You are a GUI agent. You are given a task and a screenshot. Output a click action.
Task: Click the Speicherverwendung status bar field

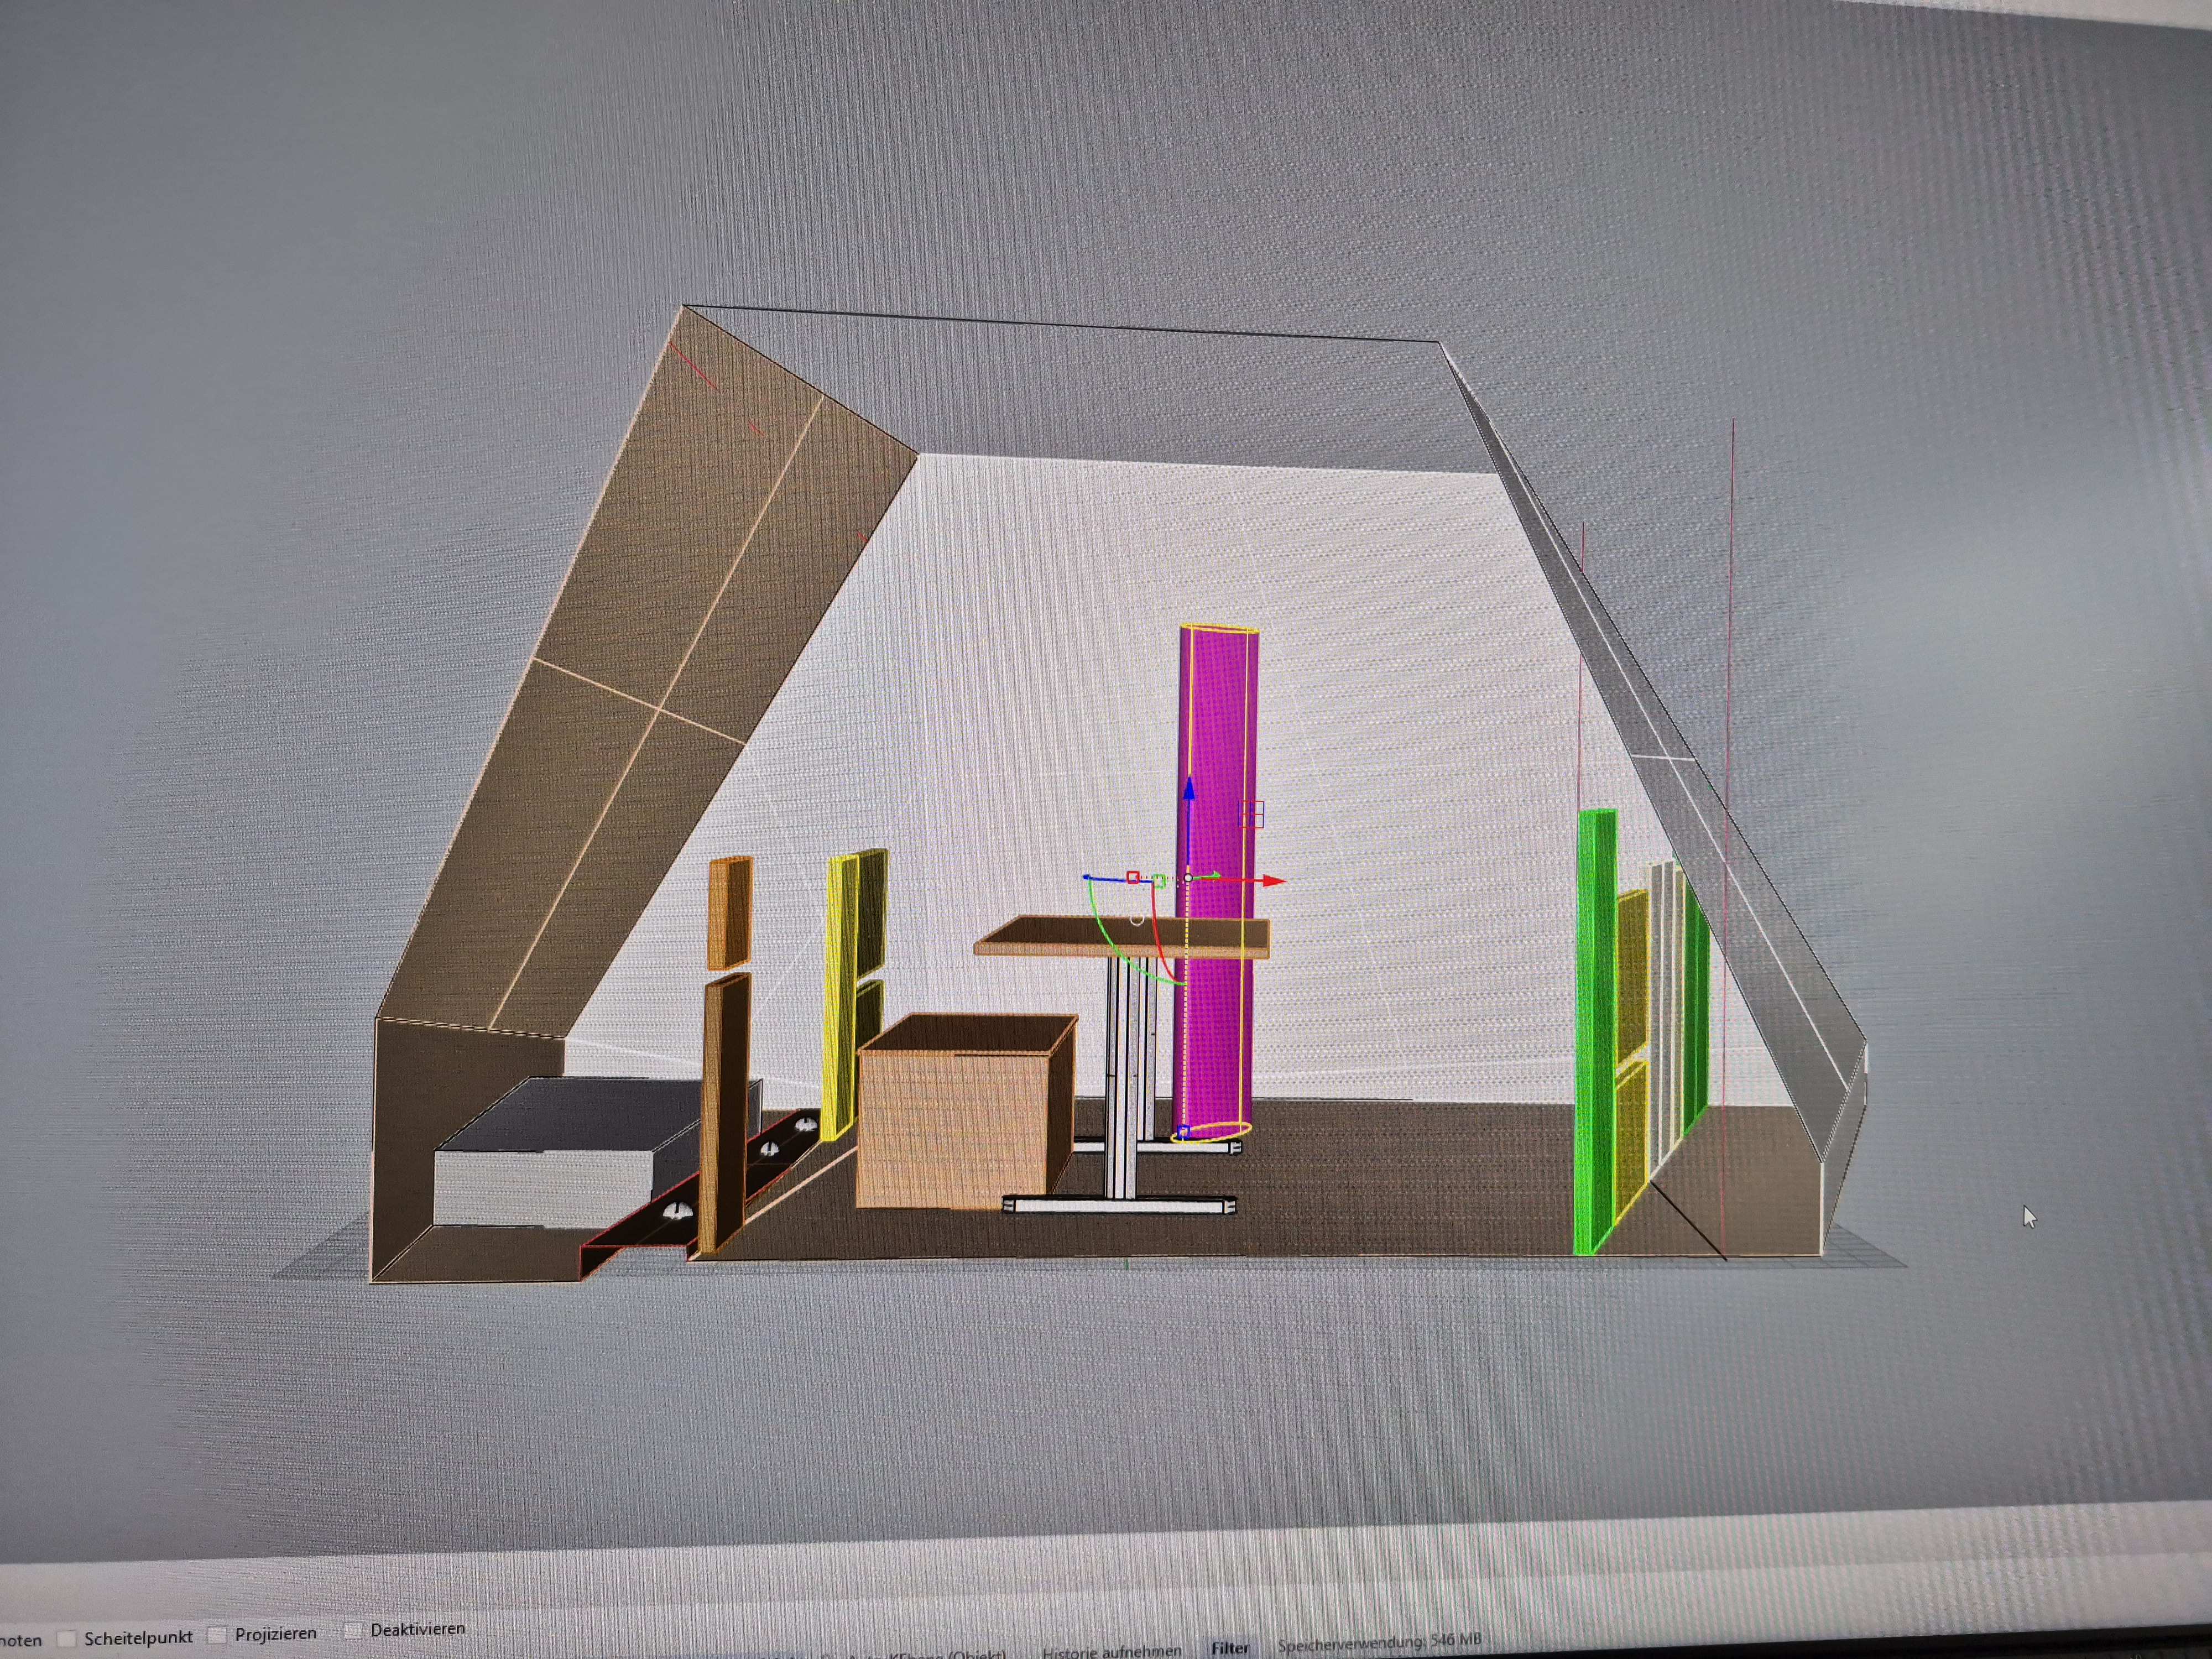[x=1378, y=1644]
